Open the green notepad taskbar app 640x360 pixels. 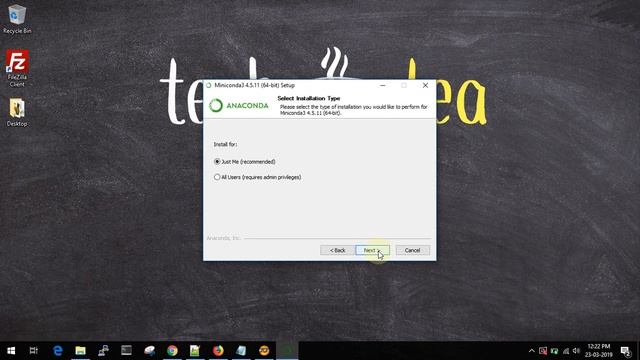click(195, 351)
